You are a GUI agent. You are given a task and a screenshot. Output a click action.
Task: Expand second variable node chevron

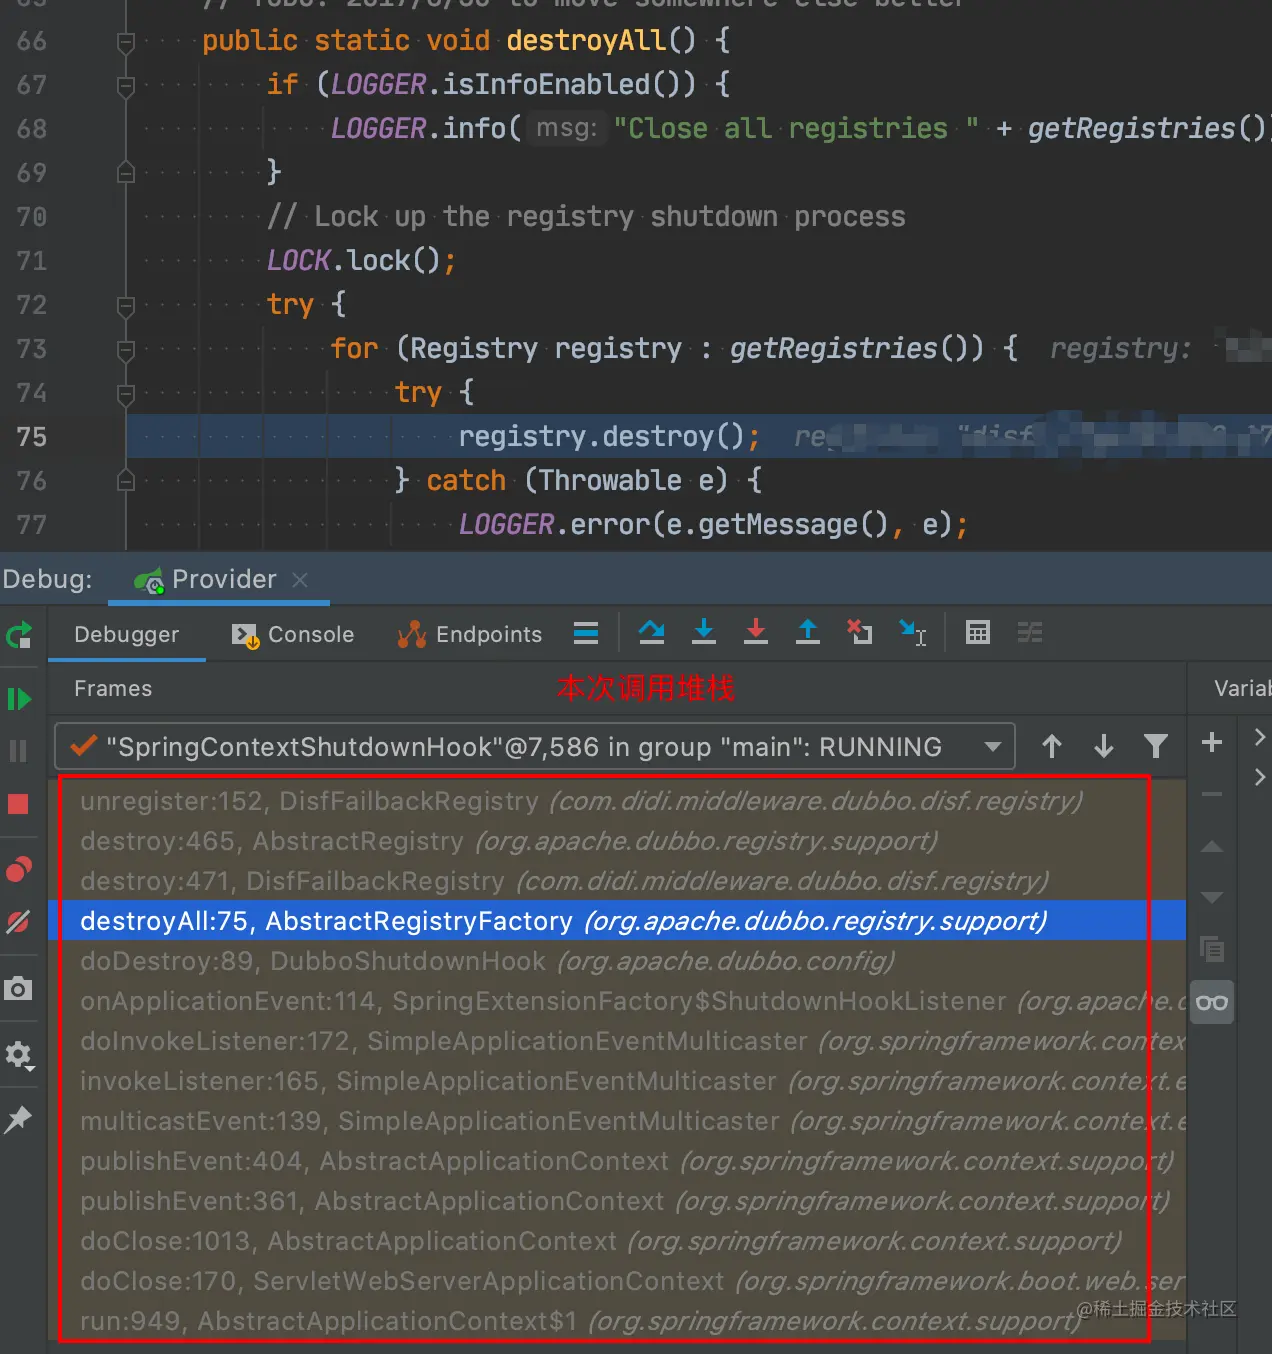[x=1260, y=777]
